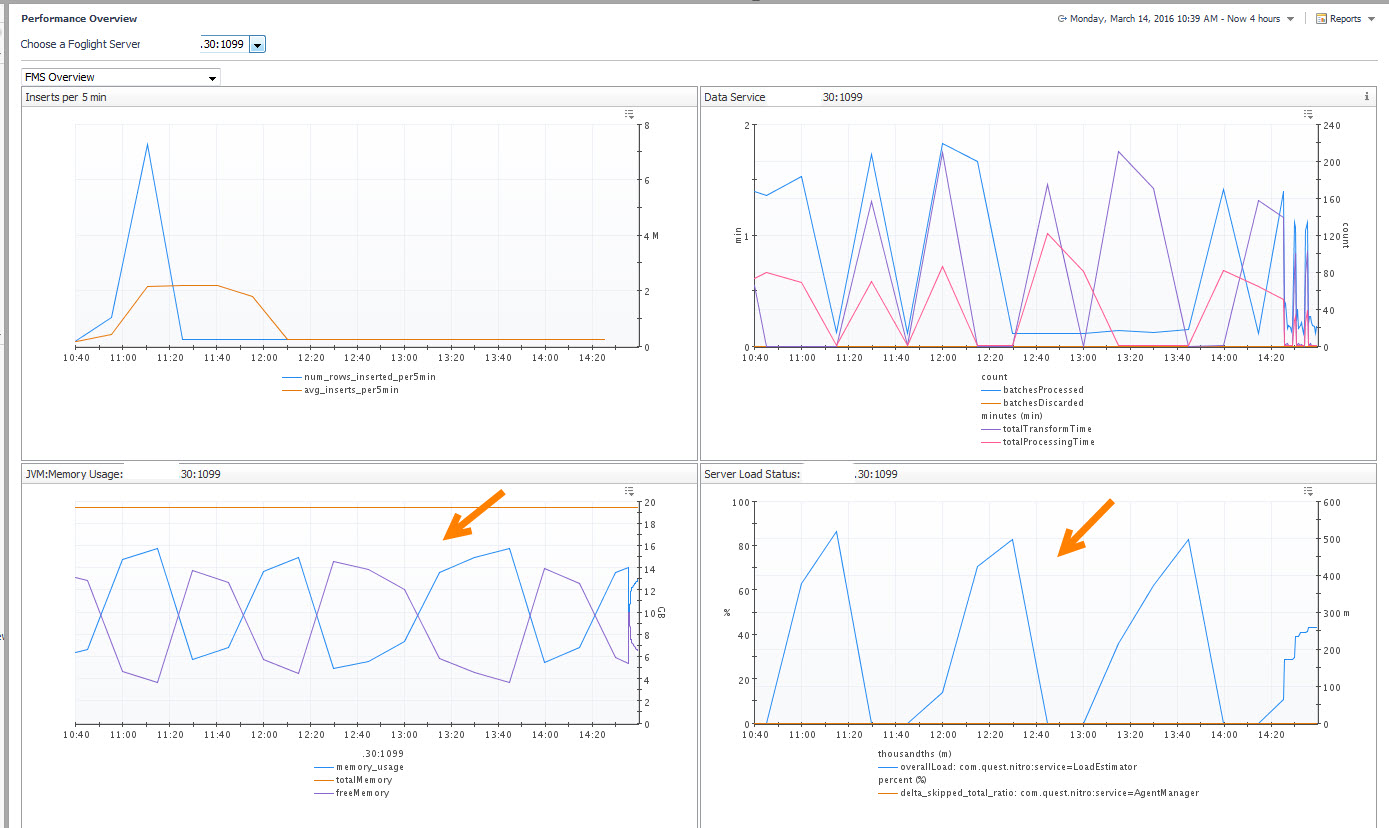Click the Foglight Server field showing .30:1099

tap(223, 44)
